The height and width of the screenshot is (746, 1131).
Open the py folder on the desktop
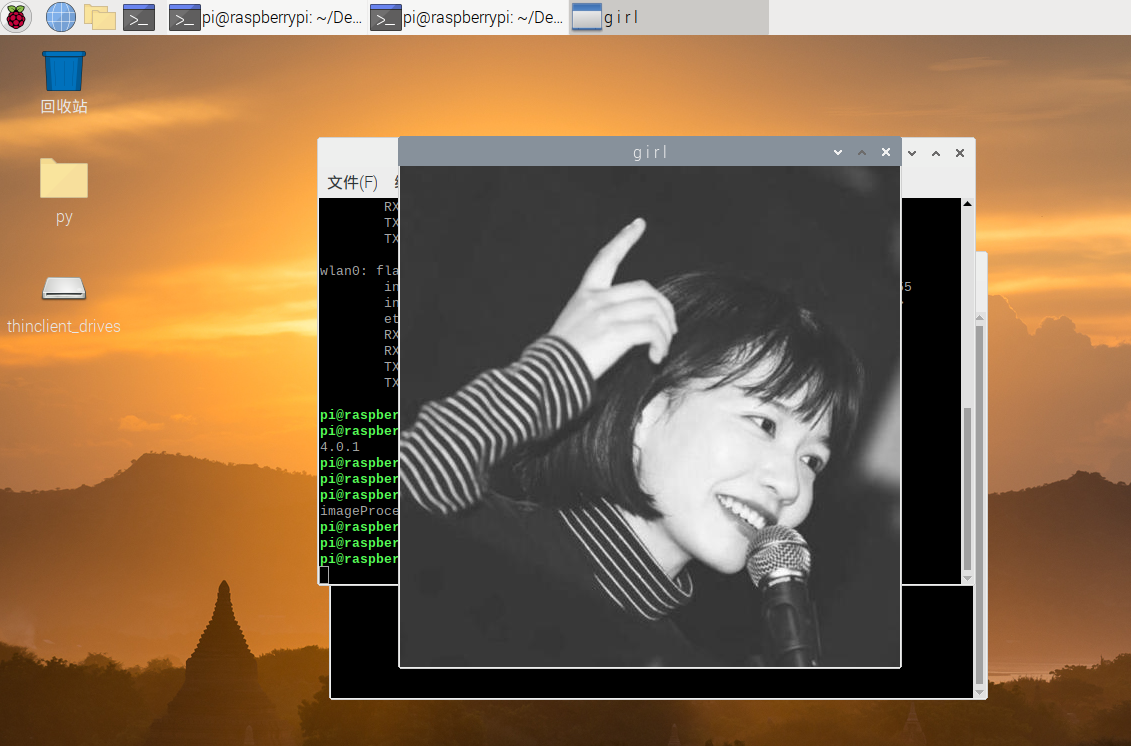pyautogui.click(x=63, y=191)
